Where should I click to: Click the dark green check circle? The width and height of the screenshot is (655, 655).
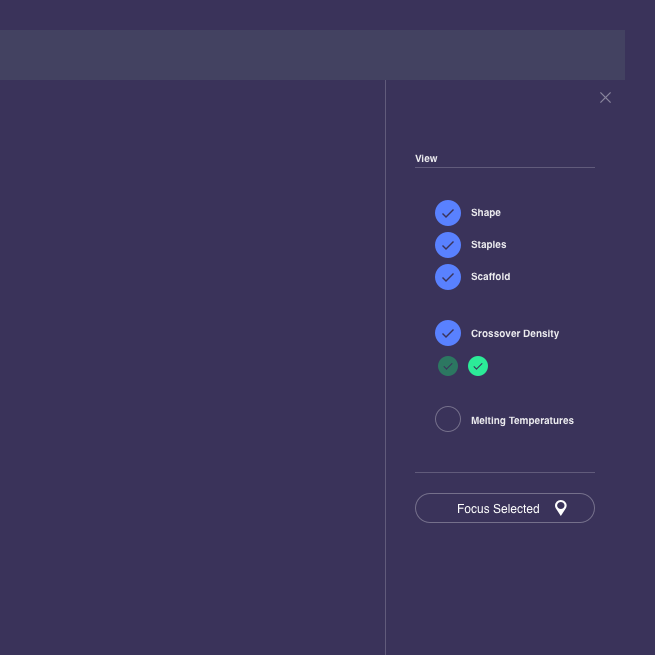click(x=448, y=366)
